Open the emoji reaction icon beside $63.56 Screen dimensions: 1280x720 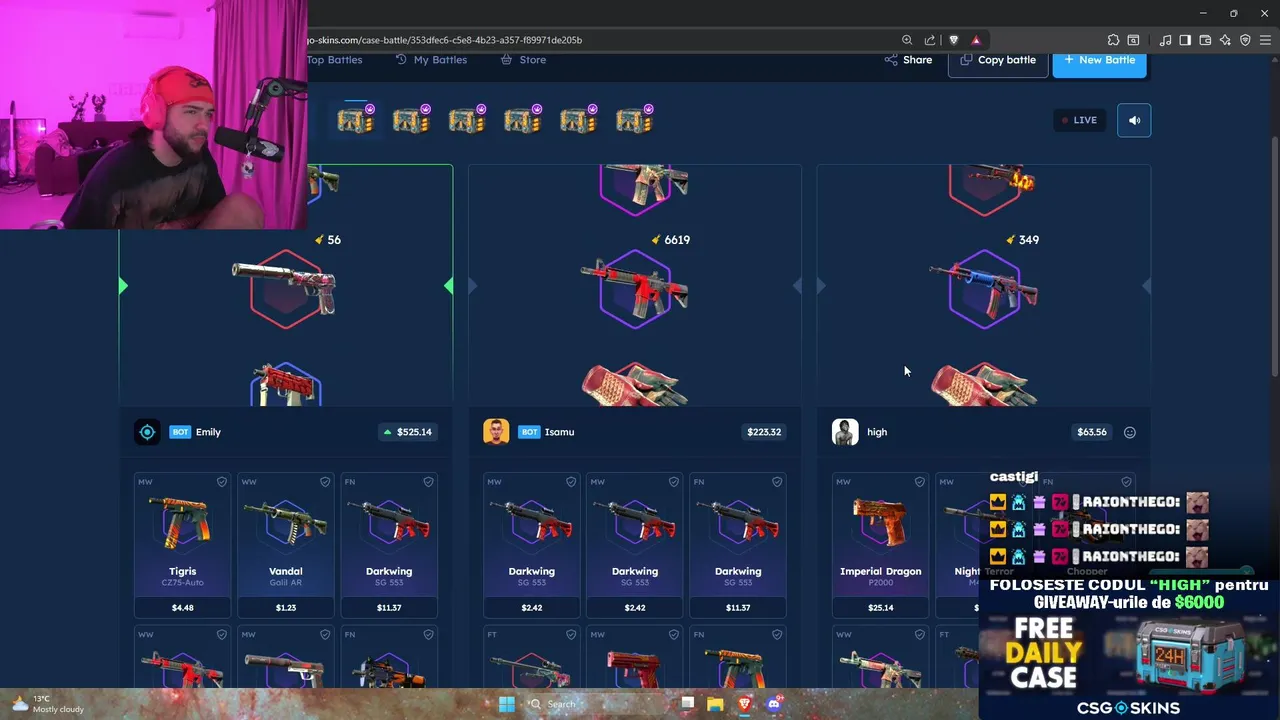click(1130, 432)
